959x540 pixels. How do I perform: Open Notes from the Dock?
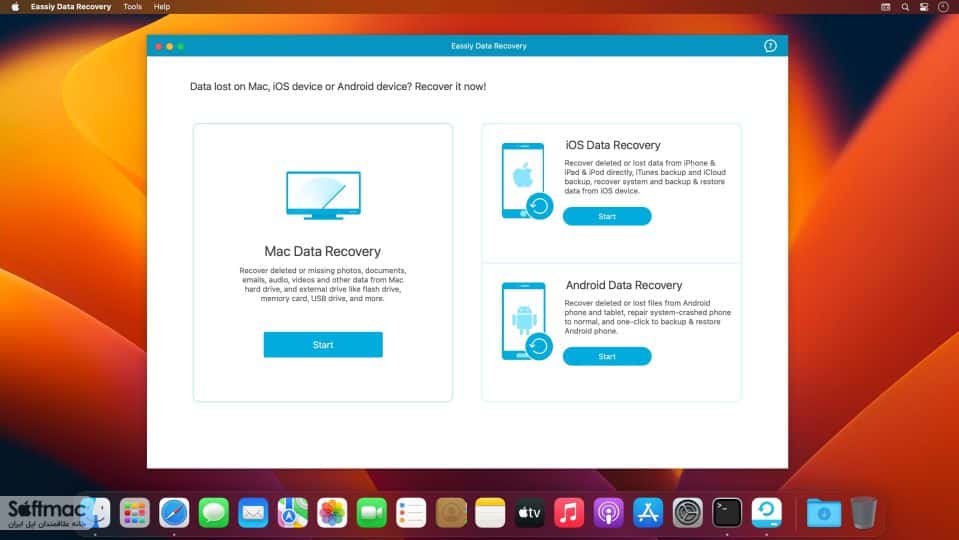point(490,512)
